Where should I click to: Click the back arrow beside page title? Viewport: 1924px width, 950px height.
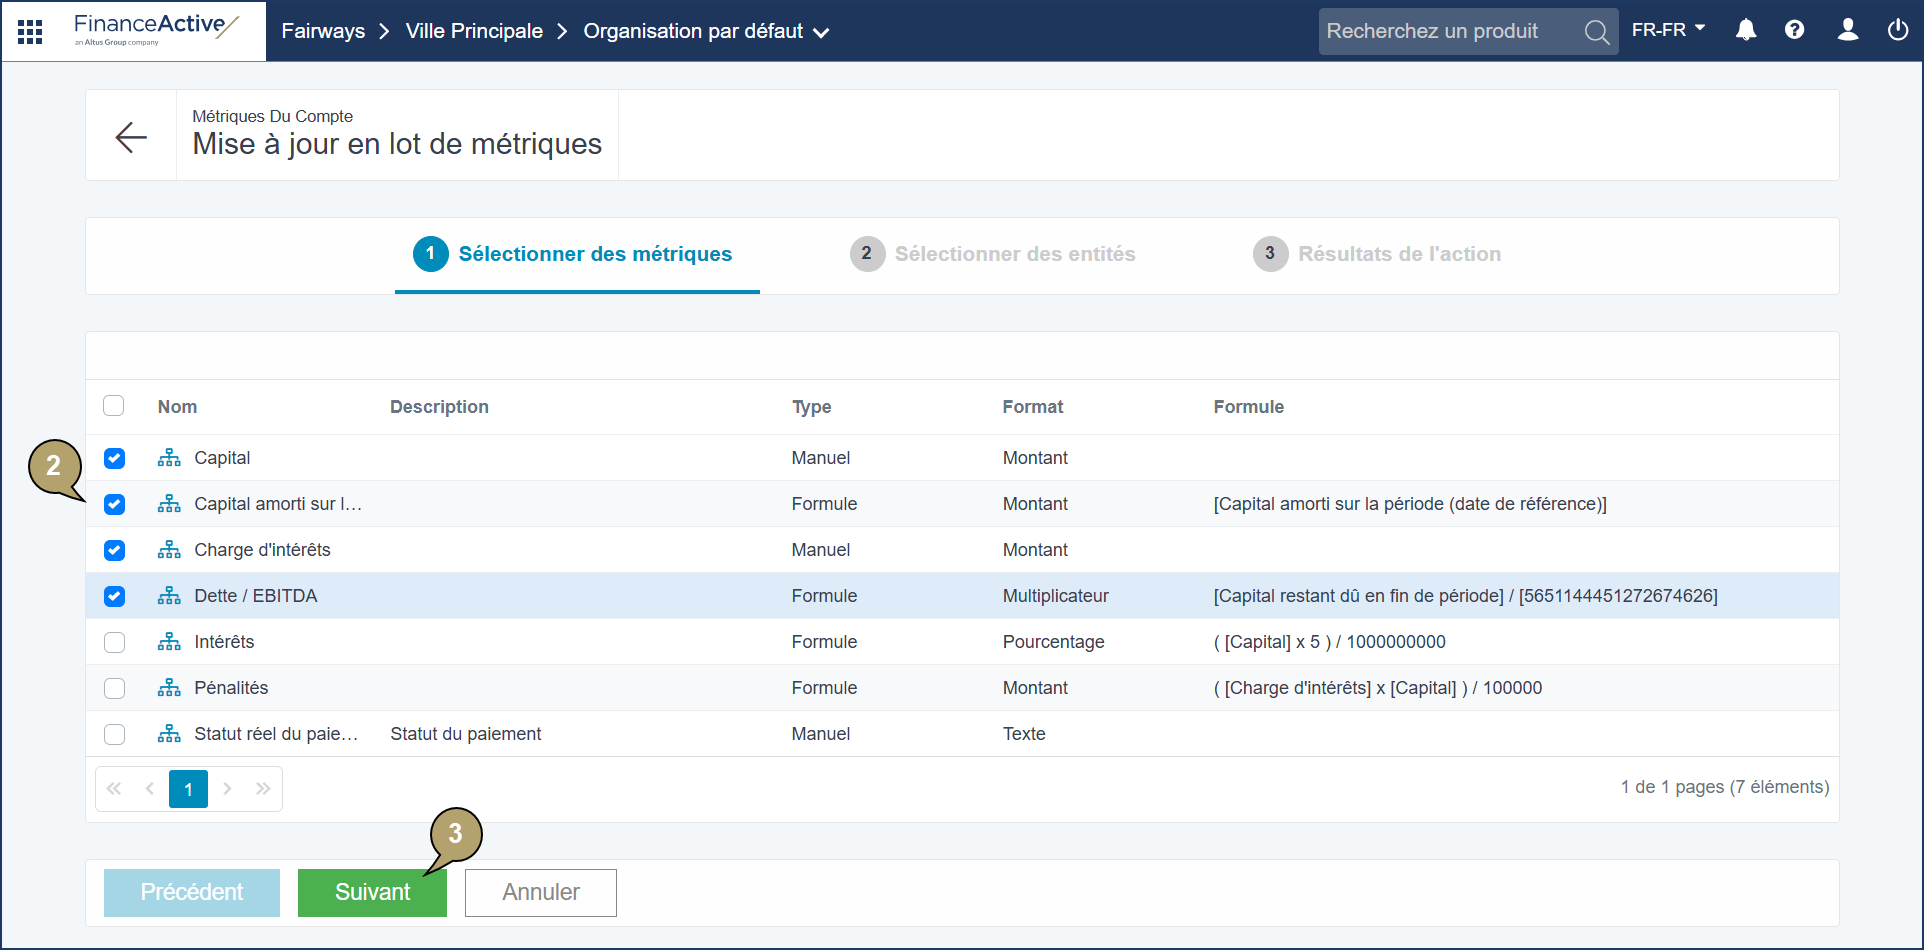[131, 137]
